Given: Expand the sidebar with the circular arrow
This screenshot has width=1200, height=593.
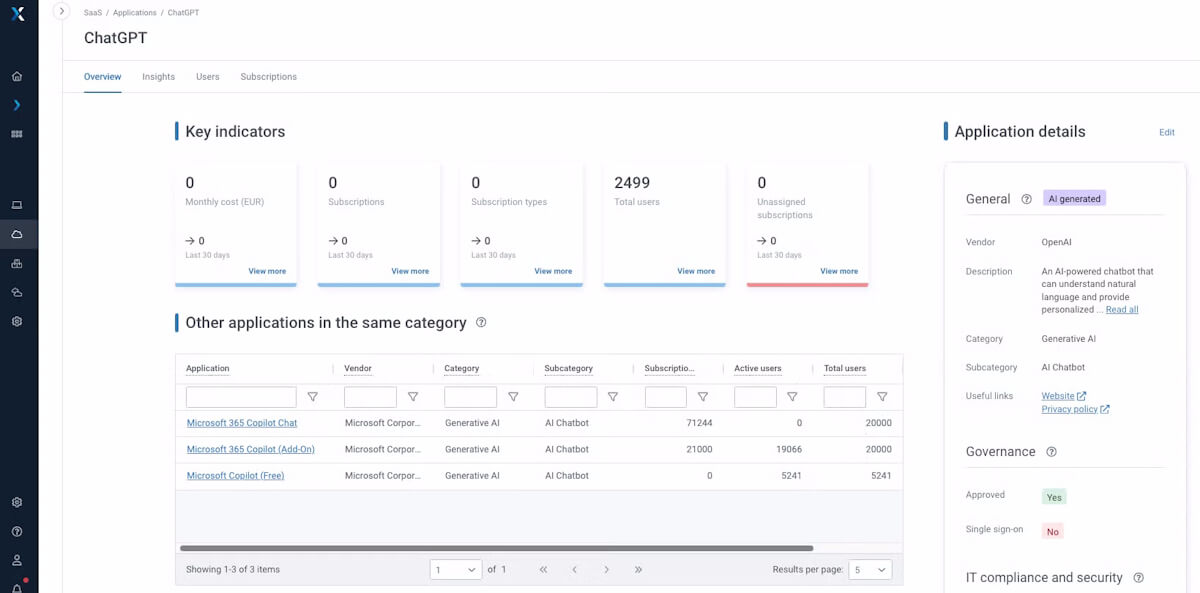Looking at the screenshot, I should pos(61,11).
